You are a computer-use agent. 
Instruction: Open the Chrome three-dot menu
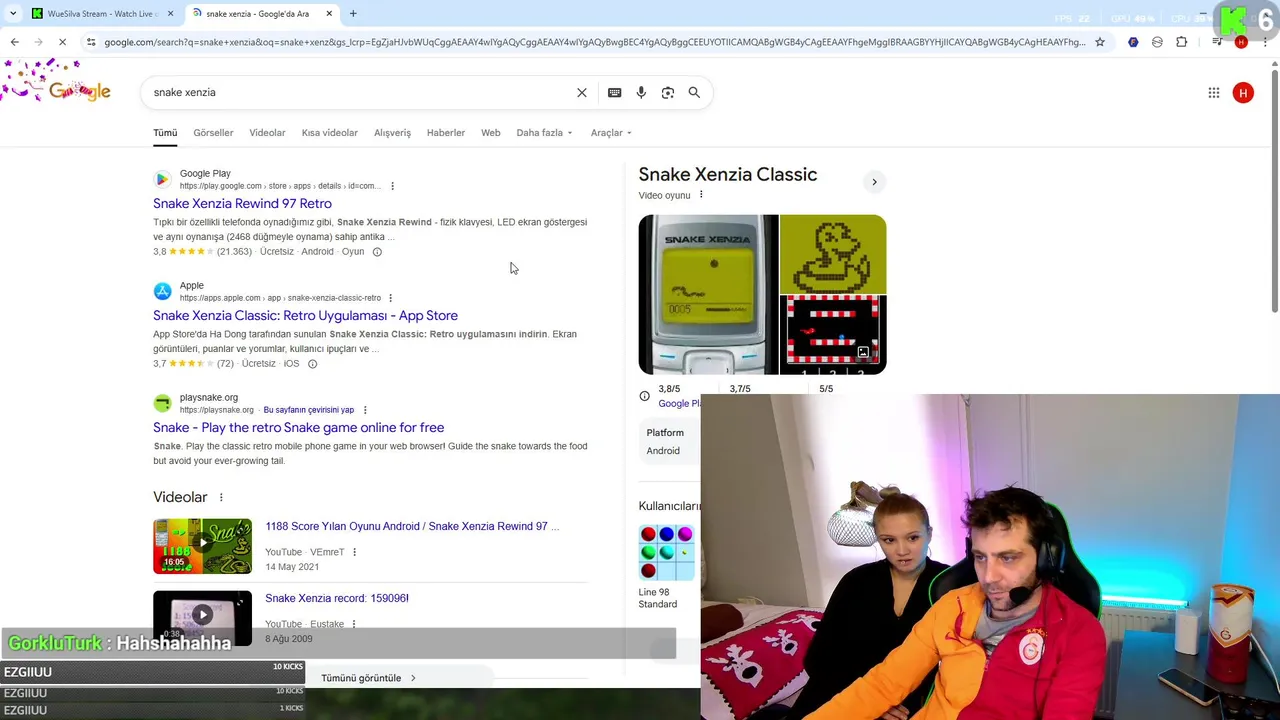coord(1263,42)
